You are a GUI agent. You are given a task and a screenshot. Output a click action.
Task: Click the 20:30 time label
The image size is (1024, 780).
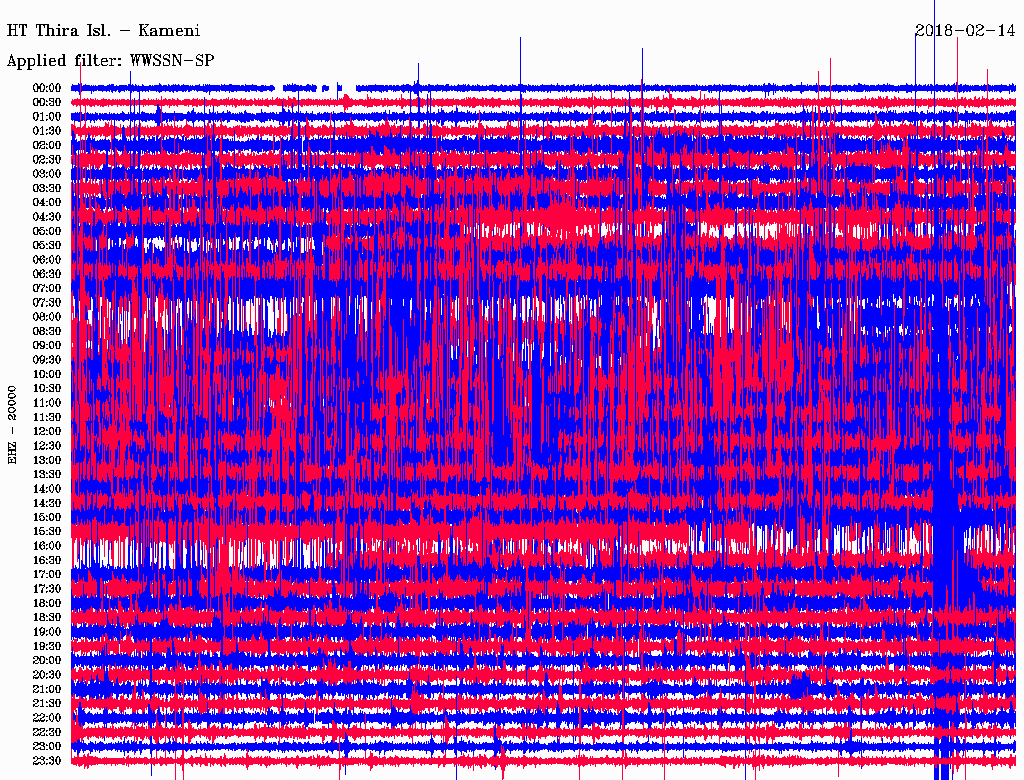pos(47,675)
